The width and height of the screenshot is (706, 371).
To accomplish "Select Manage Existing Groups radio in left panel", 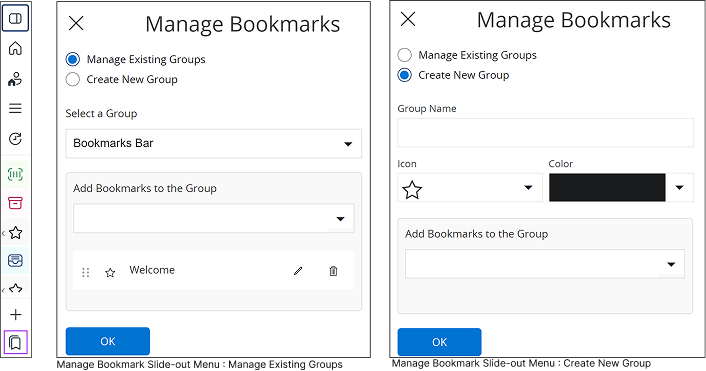I will click(72, 59).
